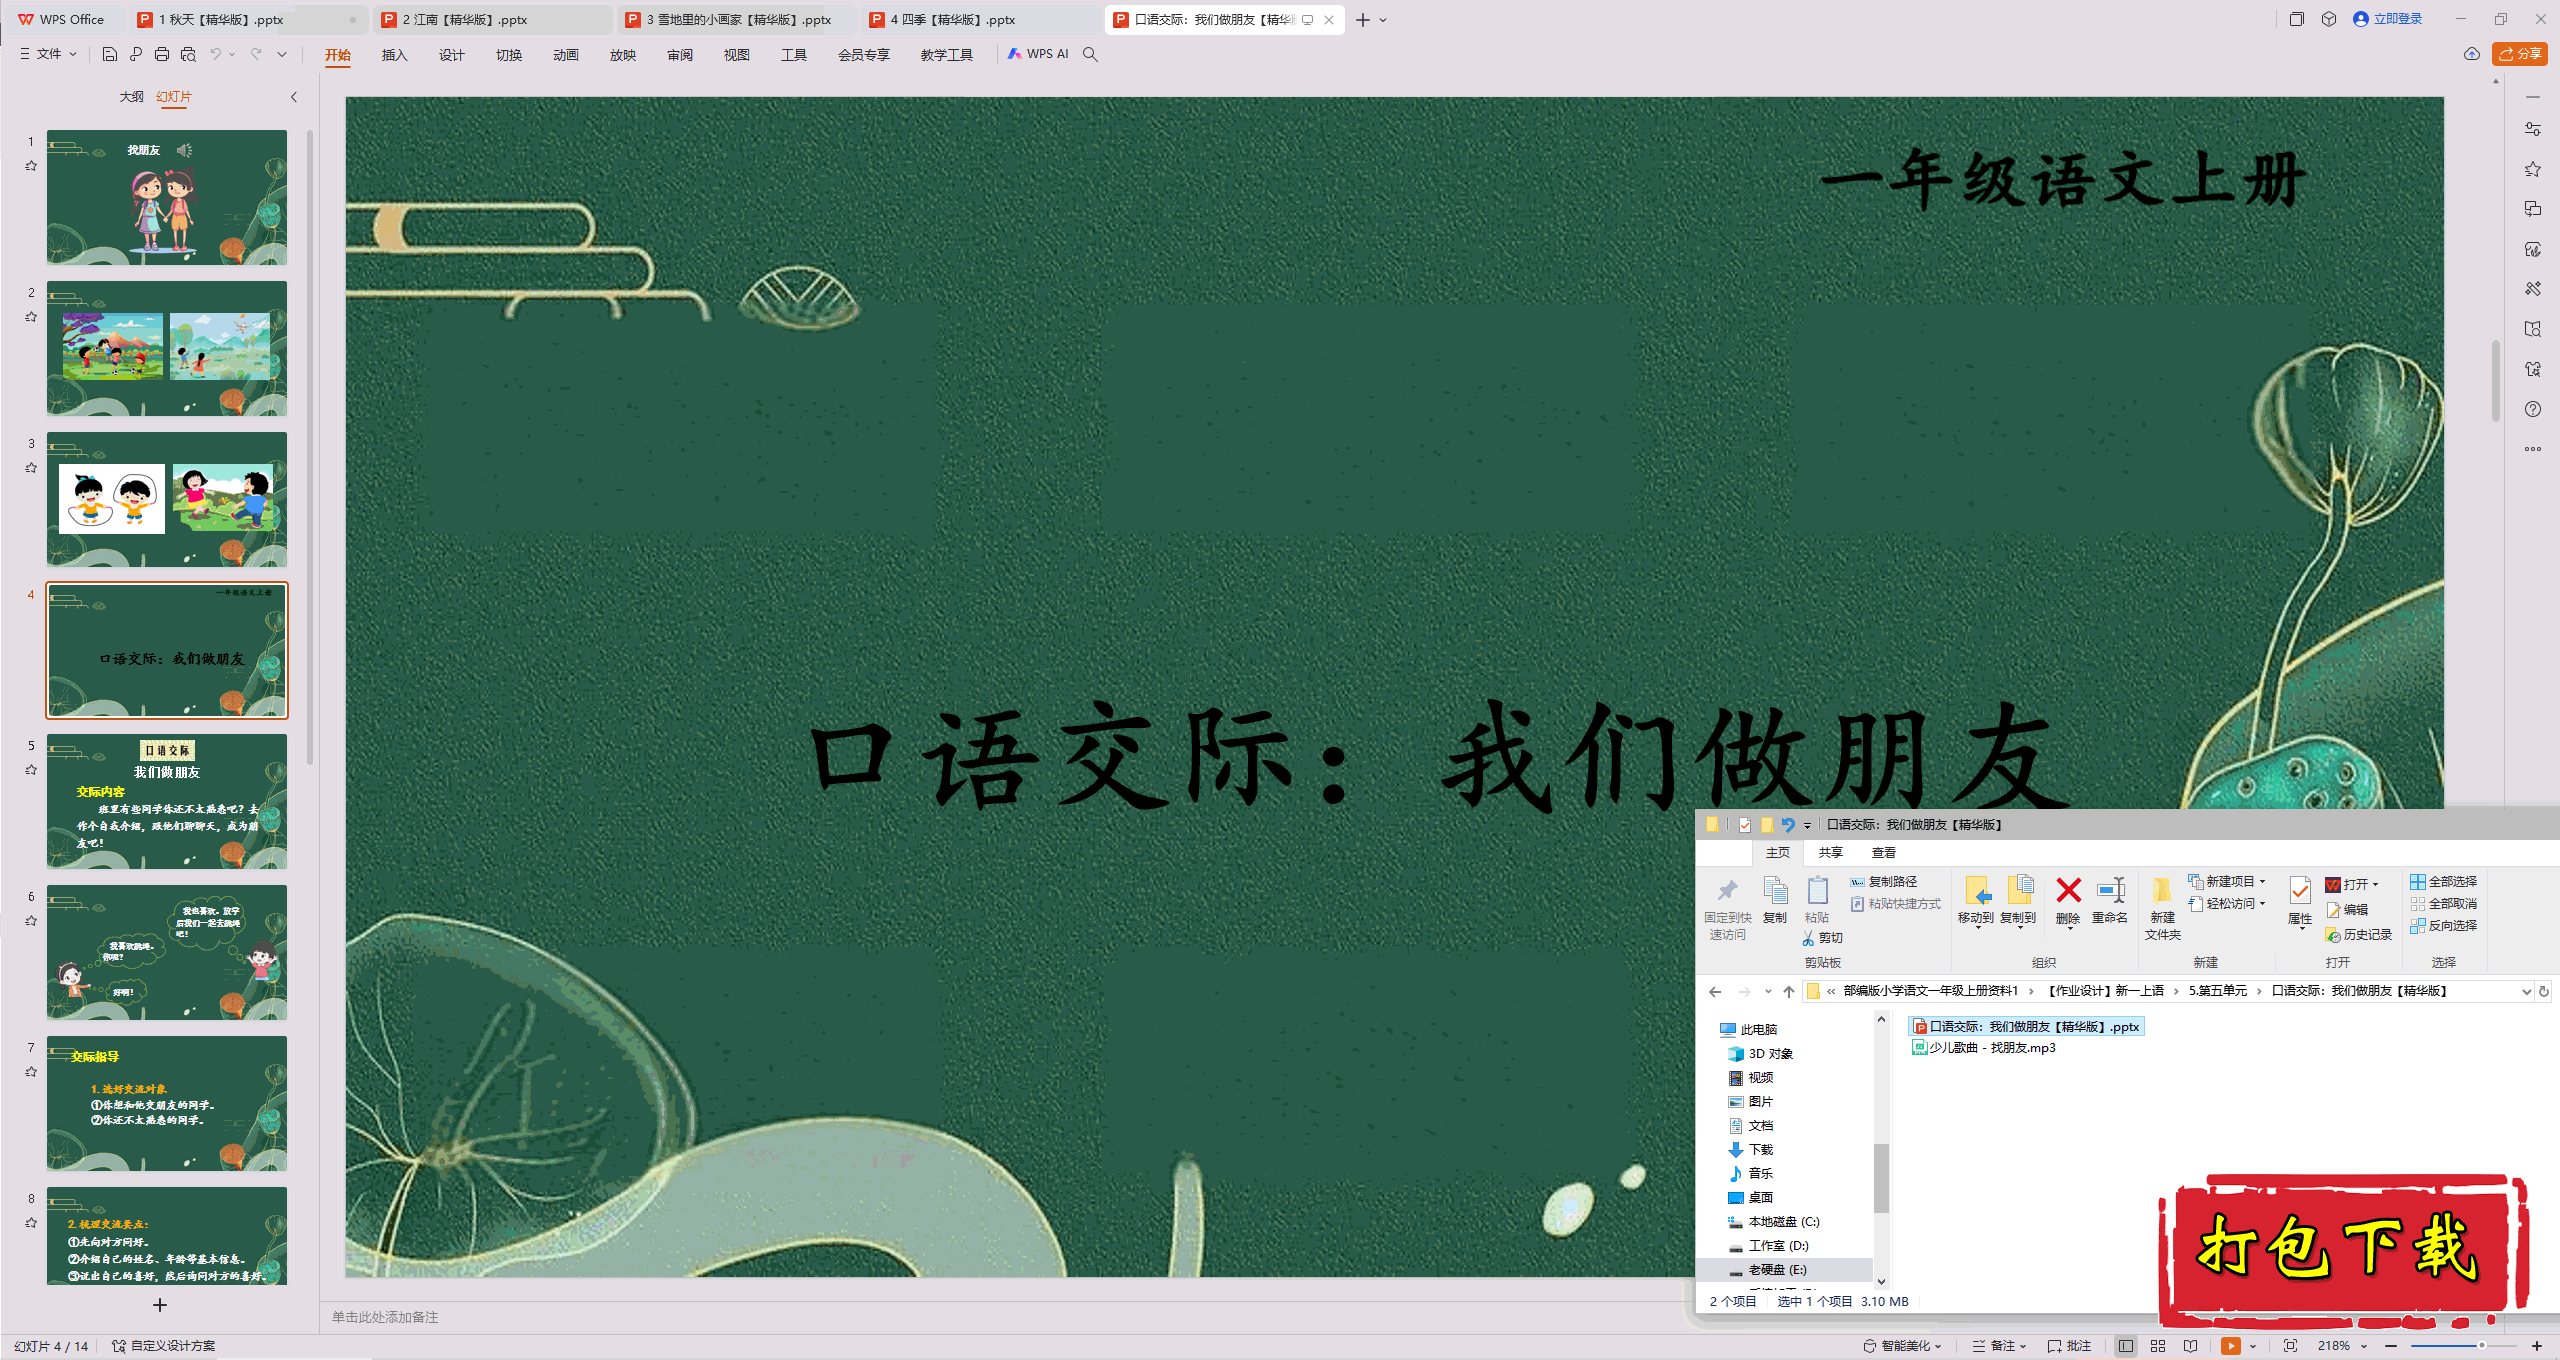Switch to the 大纲 outline tab
2560x1360 pixels.
(131, 97)
